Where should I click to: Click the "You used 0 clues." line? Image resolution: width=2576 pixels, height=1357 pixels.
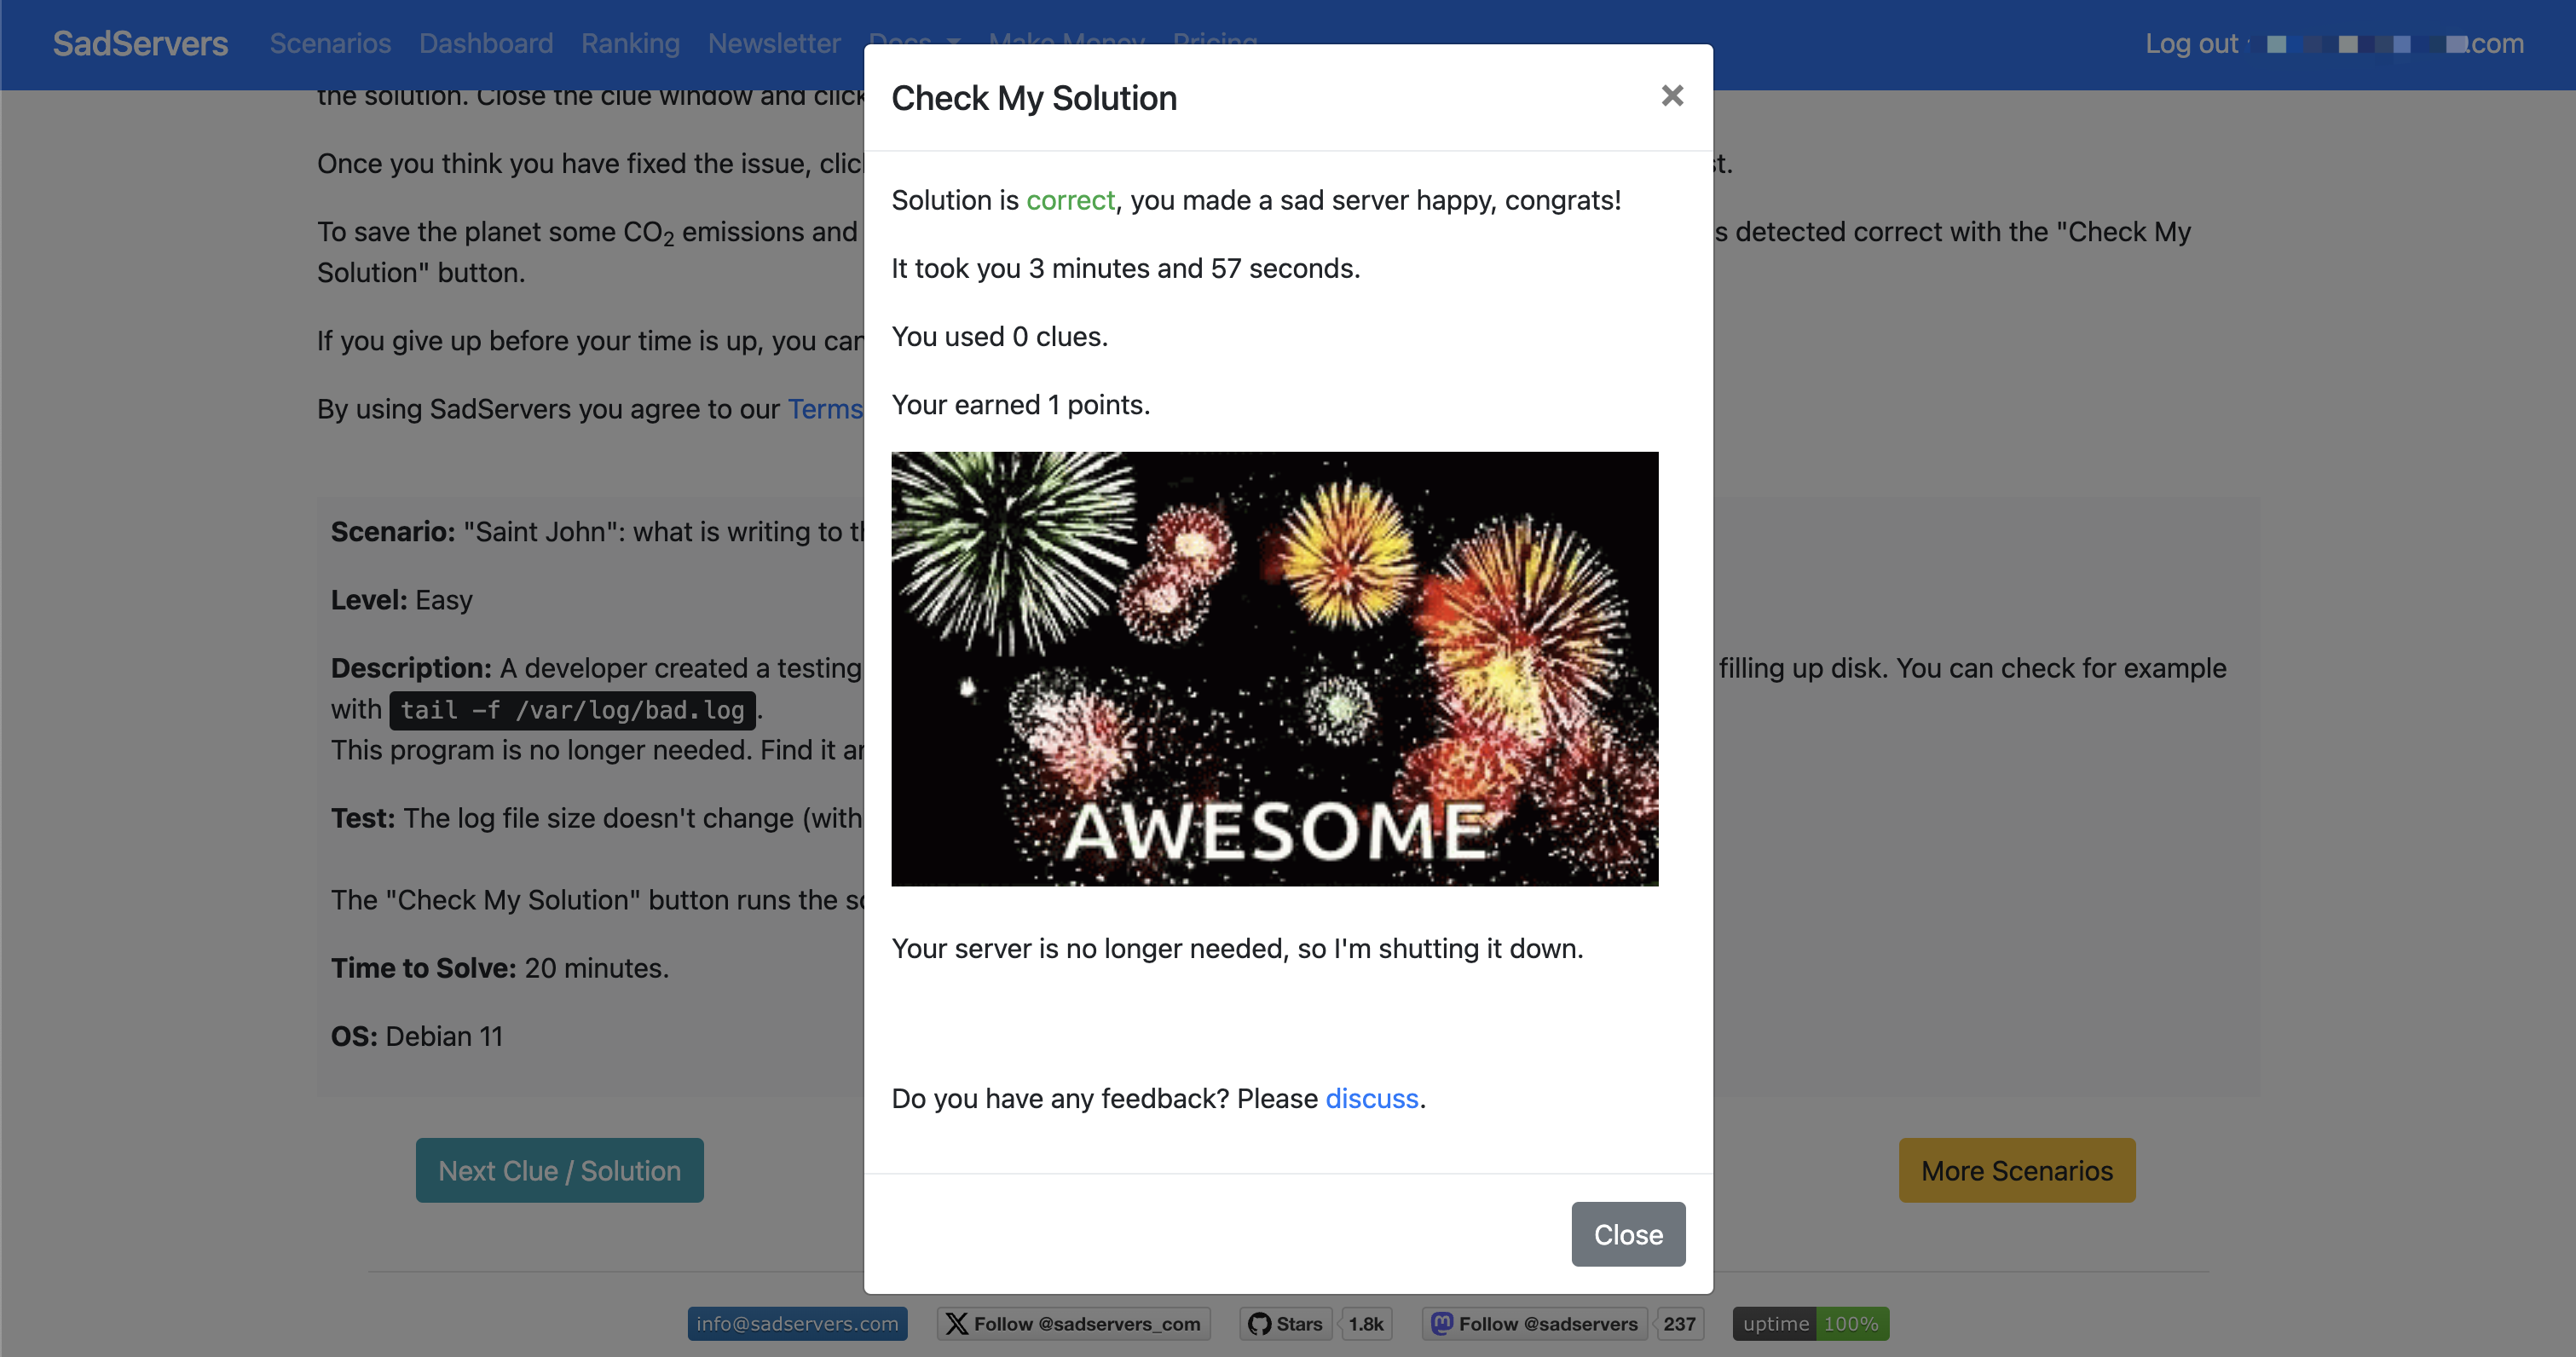click(1000, 336)
